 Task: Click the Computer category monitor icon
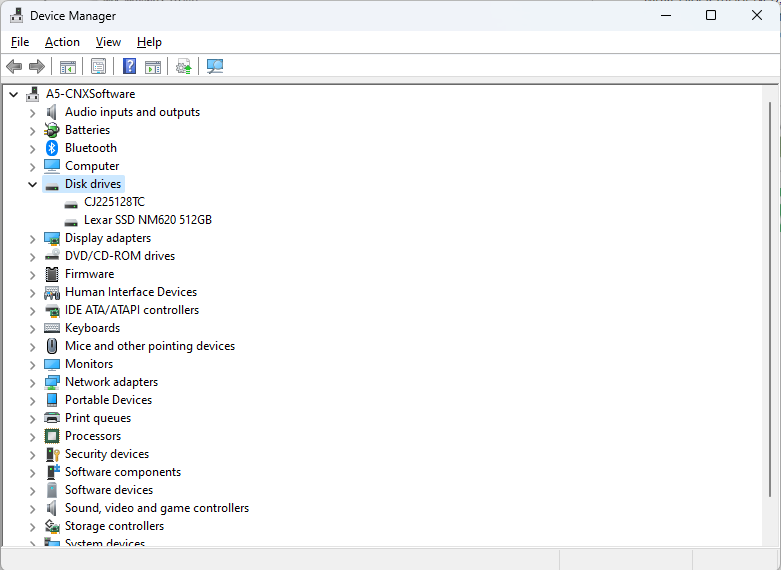(52, 166)
